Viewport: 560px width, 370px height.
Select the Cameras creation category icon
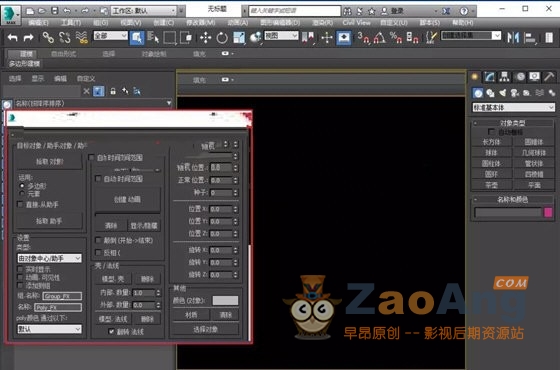(515, 93)
